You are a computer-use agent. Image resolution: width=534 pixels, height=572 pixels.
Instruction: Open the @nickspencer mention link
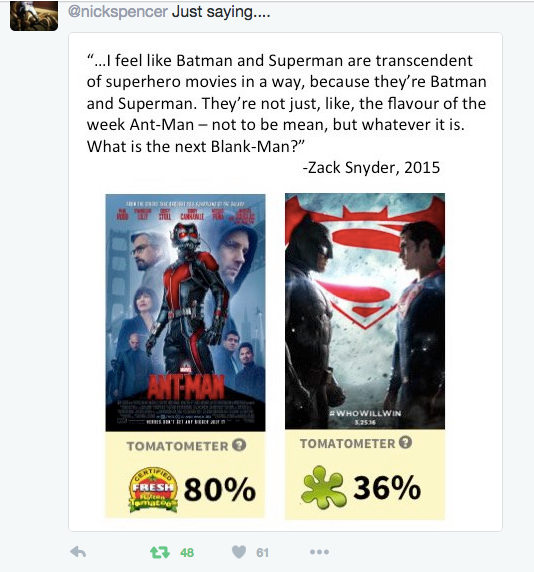118,12
